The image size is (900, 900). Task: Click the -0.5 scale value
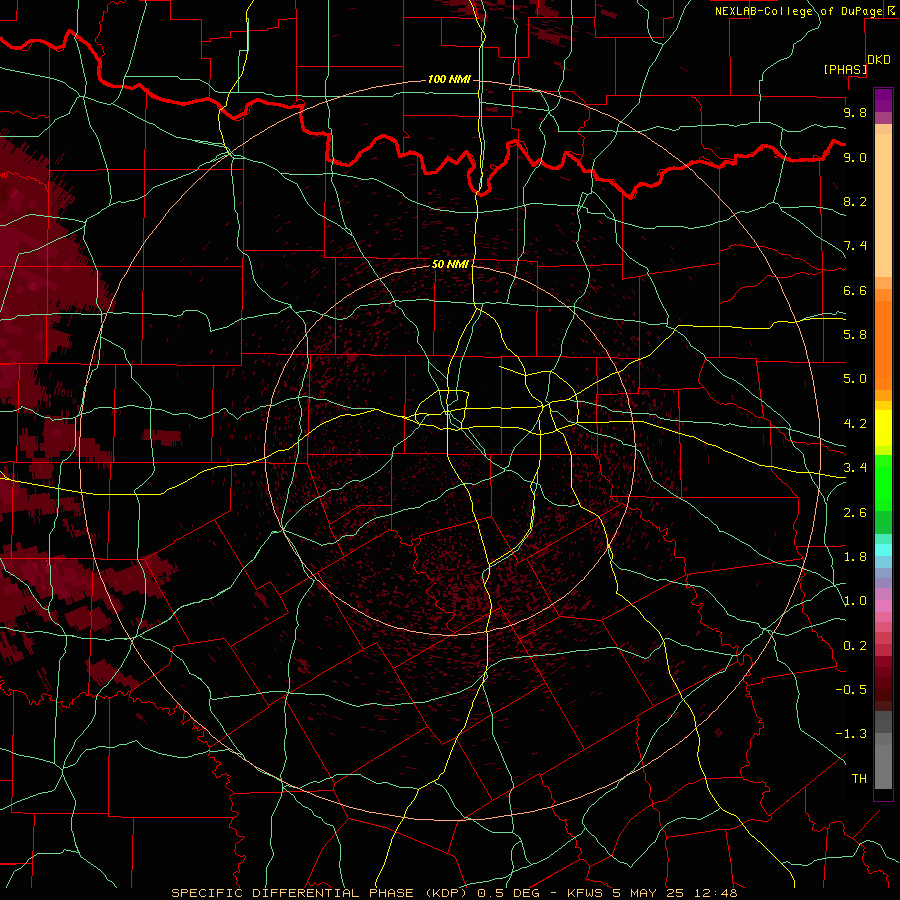coord(851,690)
